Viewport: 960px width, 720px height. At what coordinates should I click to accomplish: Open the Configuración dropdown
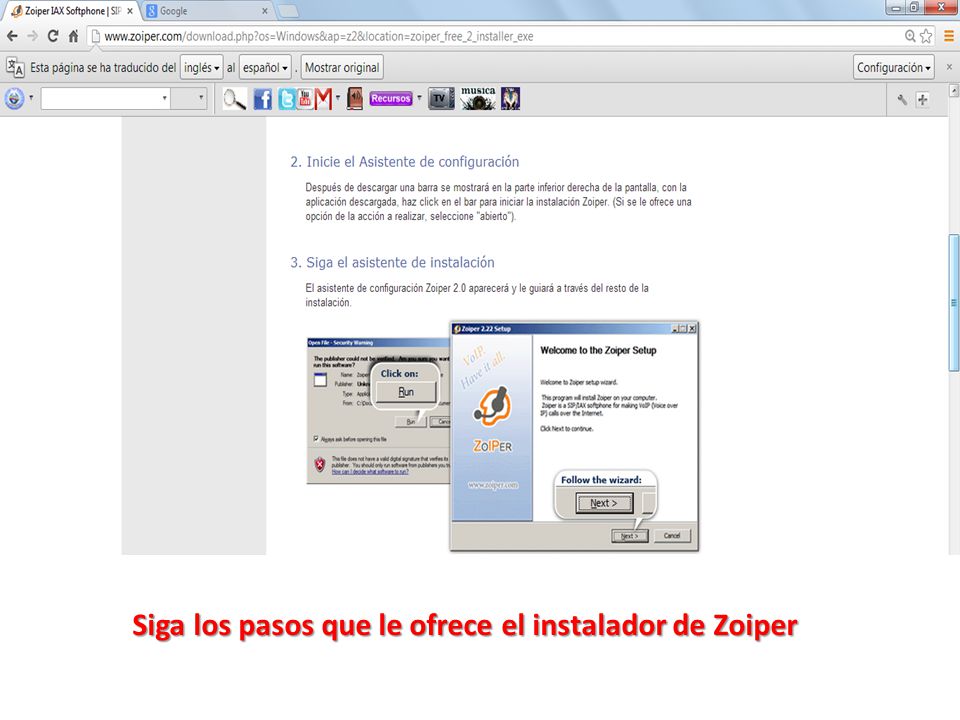coord(894,67)
